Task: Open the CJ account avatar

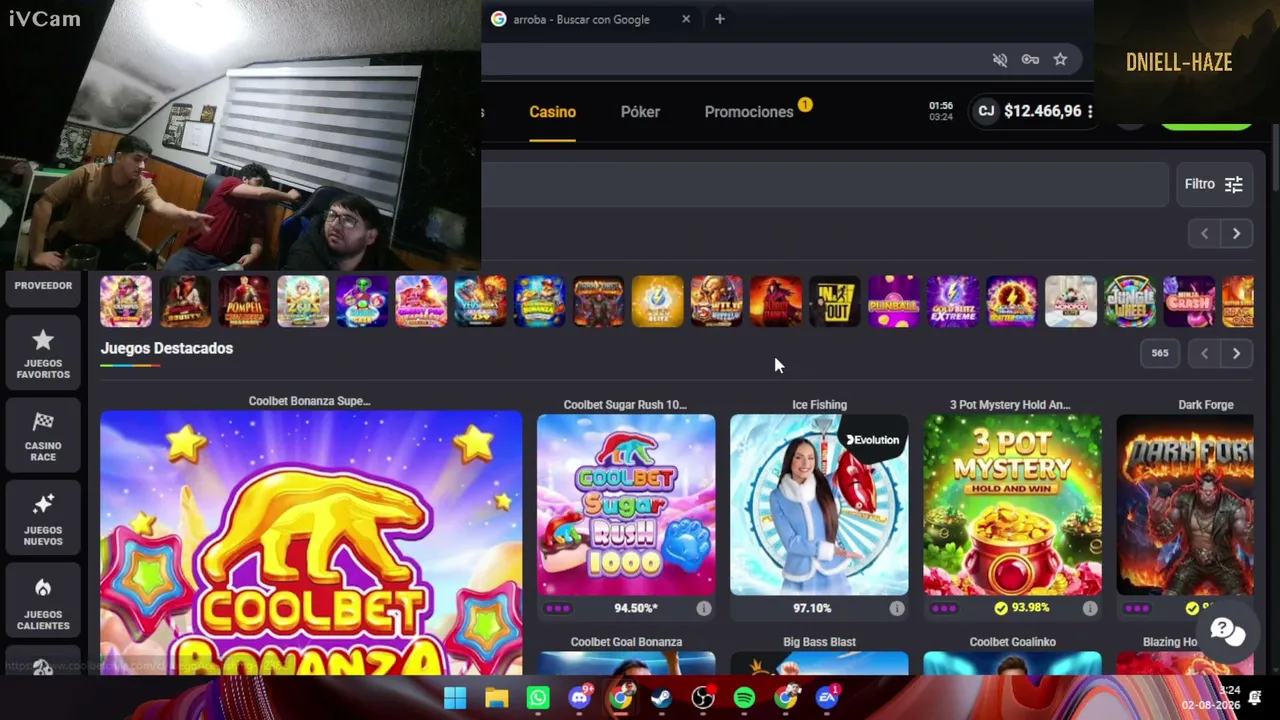Action: tap(986, 111)
